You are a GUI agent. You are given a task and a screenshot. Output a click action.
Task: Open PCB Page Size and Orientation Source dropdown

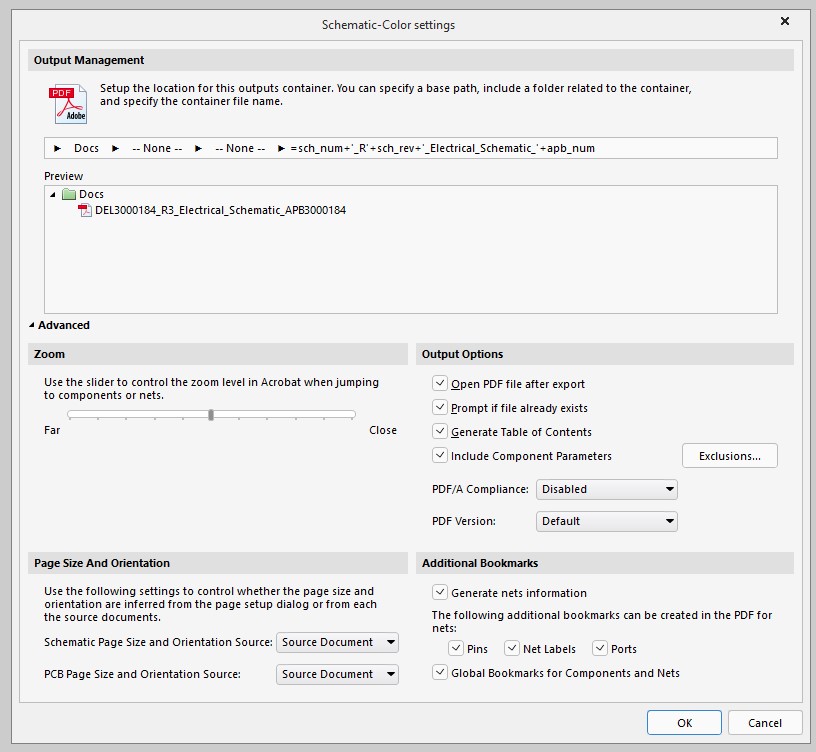pyautogui.click(x=337, y=674)
